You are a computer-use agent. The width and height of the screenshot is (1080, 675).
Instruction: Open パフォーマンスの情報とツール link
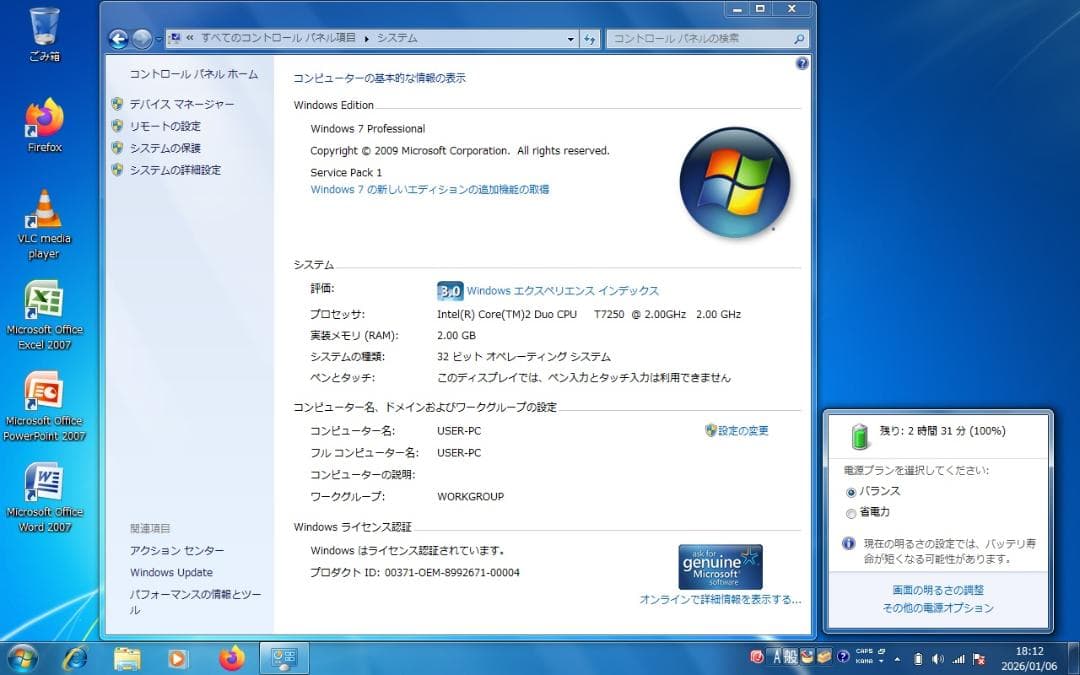point(196,601)
